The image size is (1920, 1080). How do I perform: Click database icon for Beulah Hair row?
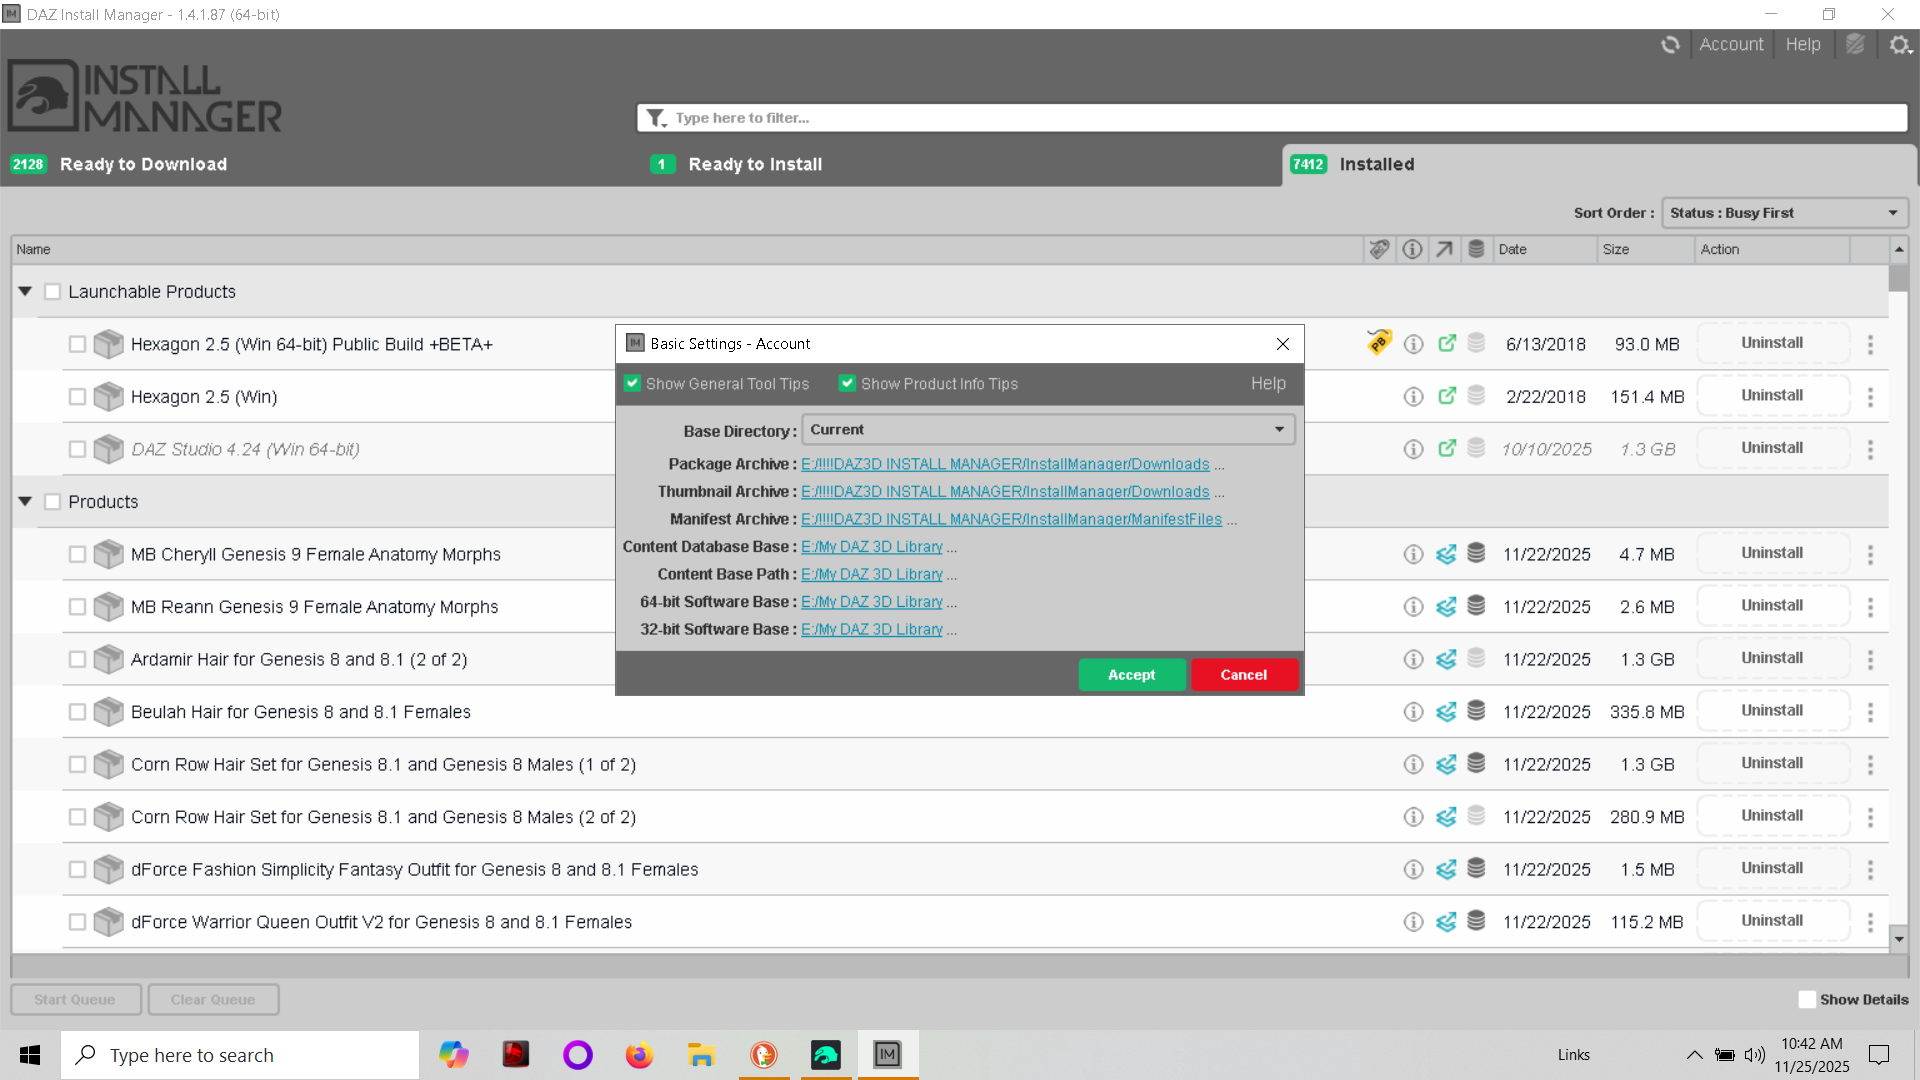[x=1476, y=711]
